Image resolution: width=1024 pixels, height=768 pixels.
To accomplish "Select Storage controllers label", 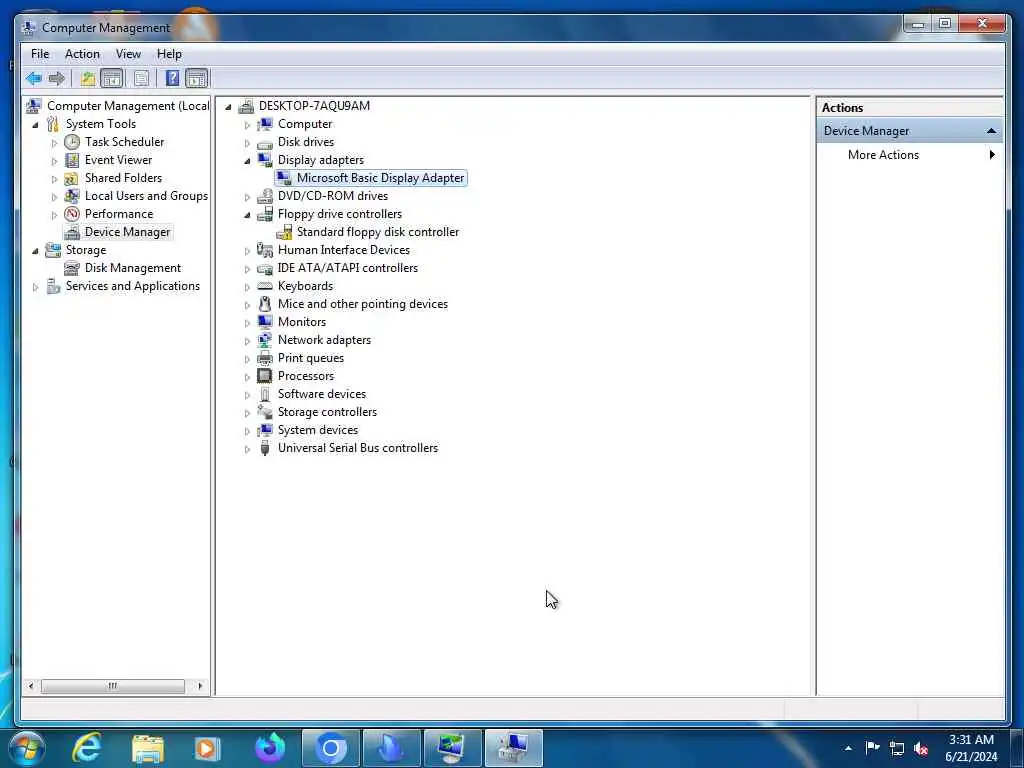I will 327,412.
